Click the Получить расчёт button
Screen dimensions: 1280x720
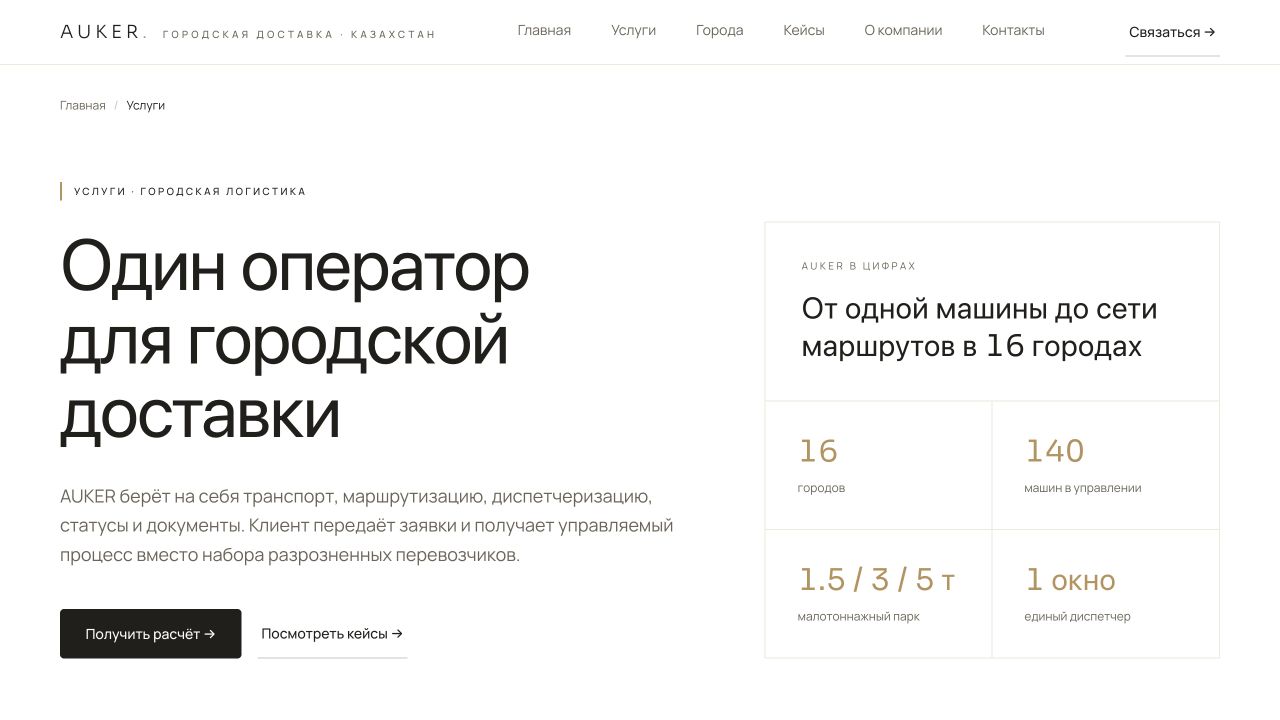point(150,634)
